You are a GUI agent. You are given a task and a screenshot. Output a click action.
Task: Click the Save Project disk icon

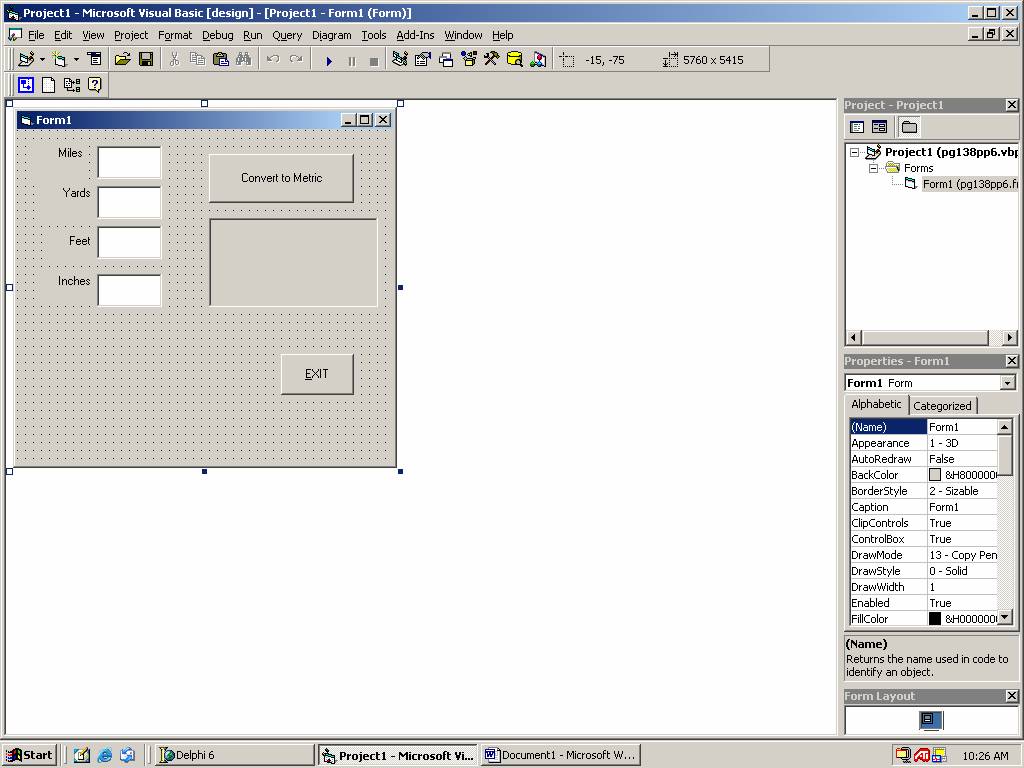tap(146, 60)
